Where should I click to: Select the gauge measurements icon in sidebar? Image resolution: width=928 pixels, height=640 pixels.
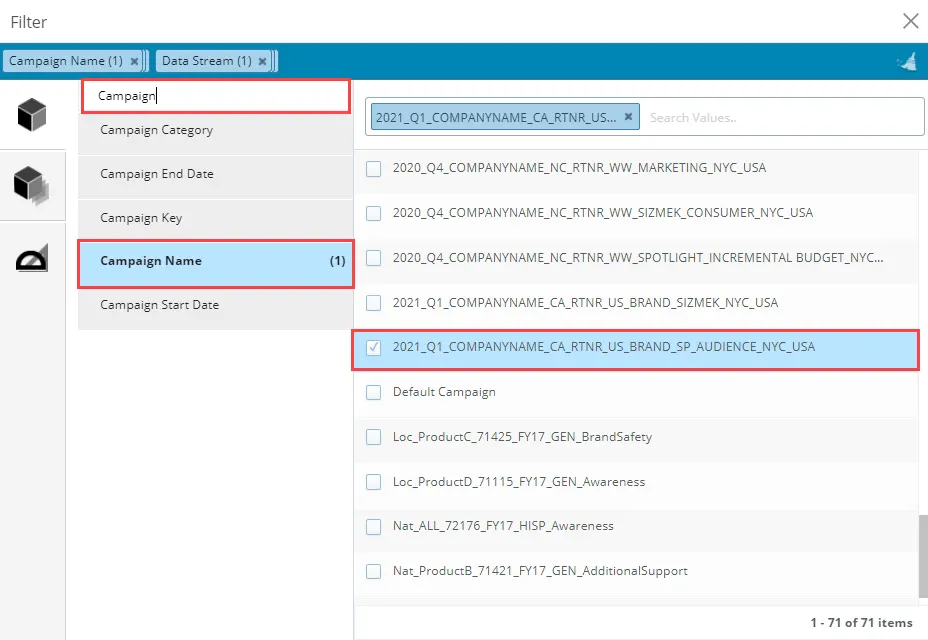31,258
